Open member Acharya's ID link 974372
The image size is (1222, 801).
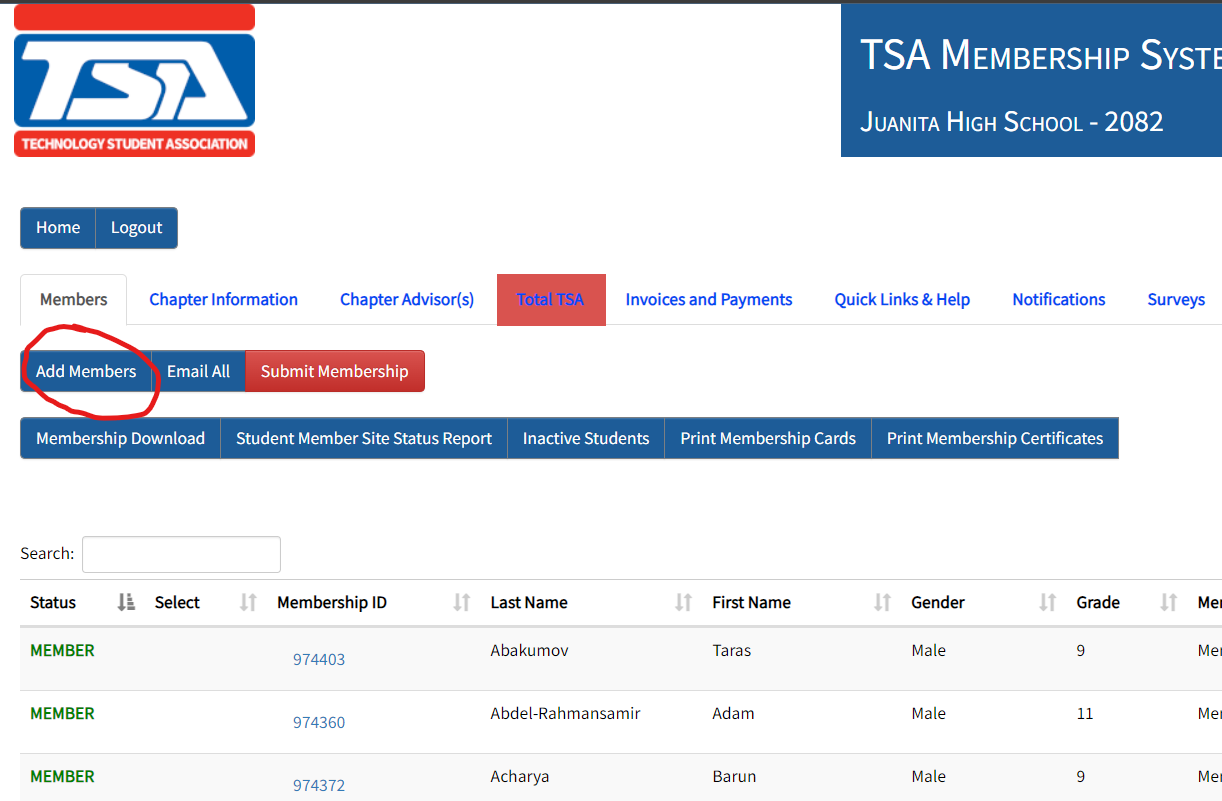(x=319, y=785)
